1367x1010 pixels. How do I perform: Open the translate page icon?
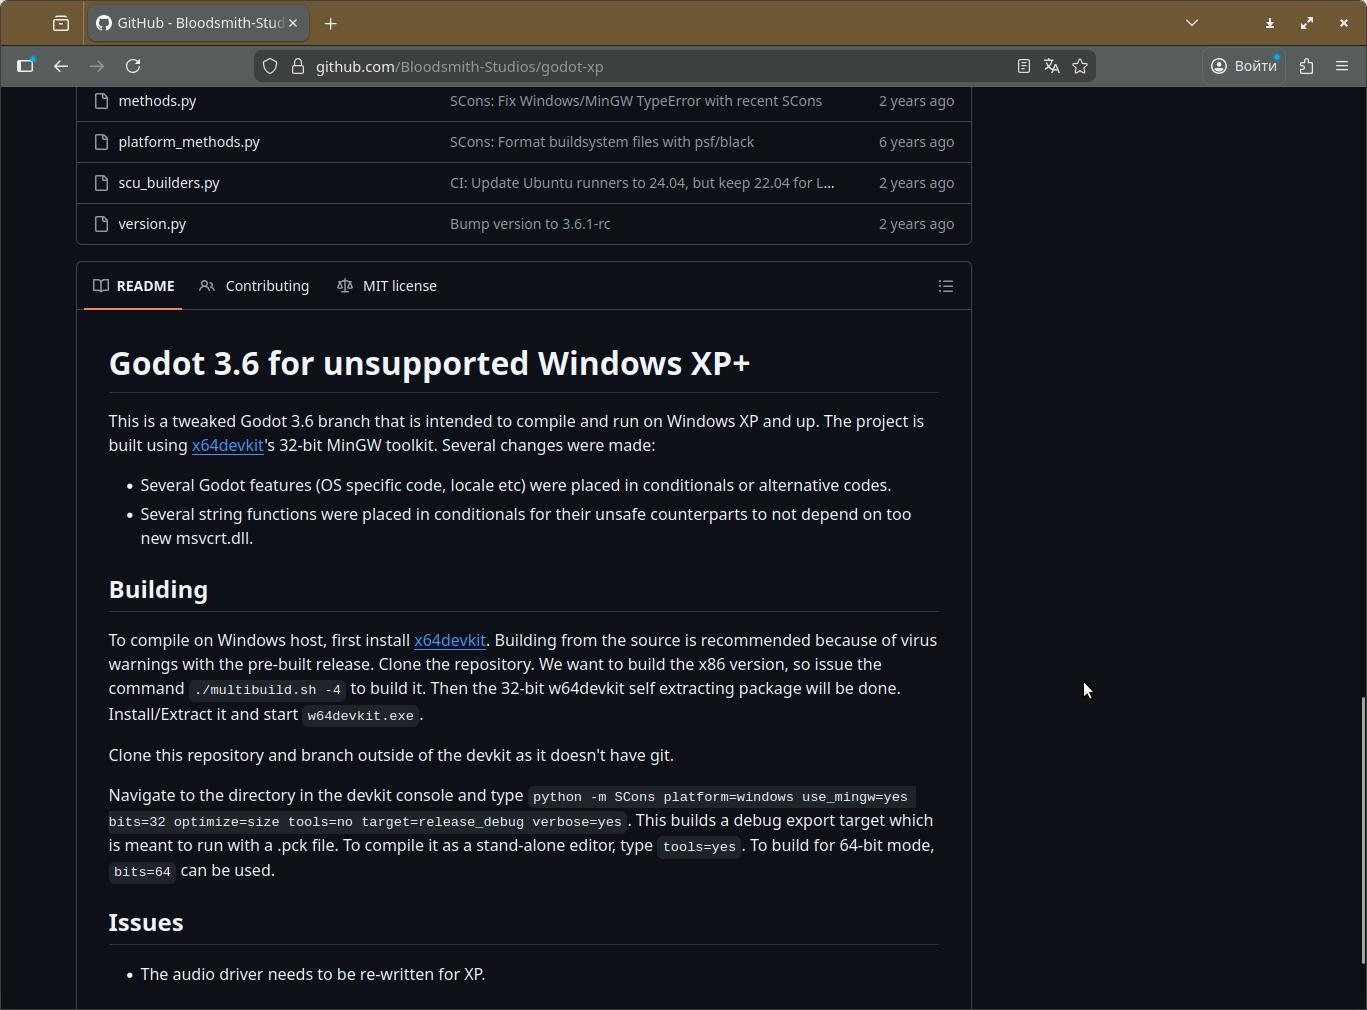tap(1052, 66)
